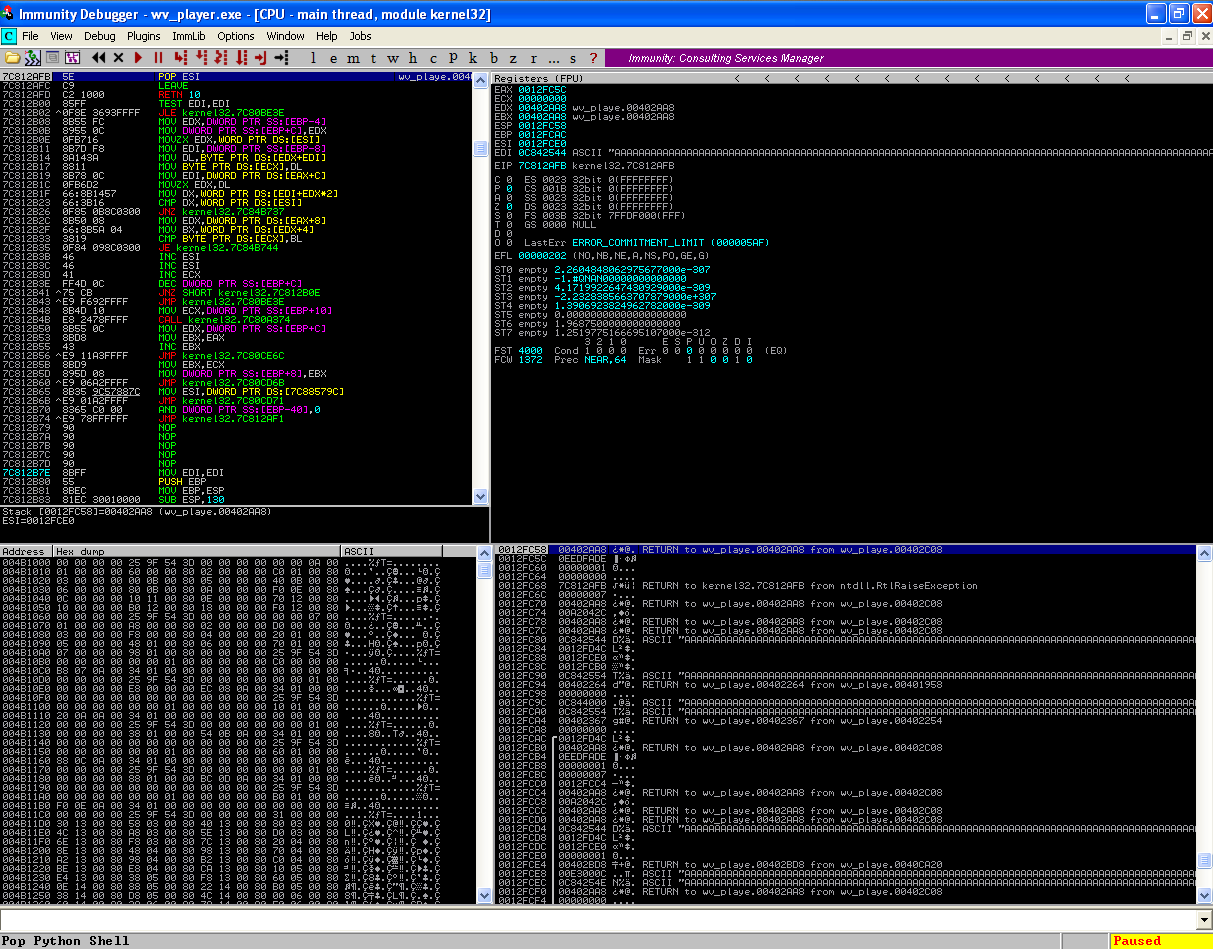The width and height of the screenshot is (1213, 949).
Task: Show patches with 'P' button
Action: [453, 58]
